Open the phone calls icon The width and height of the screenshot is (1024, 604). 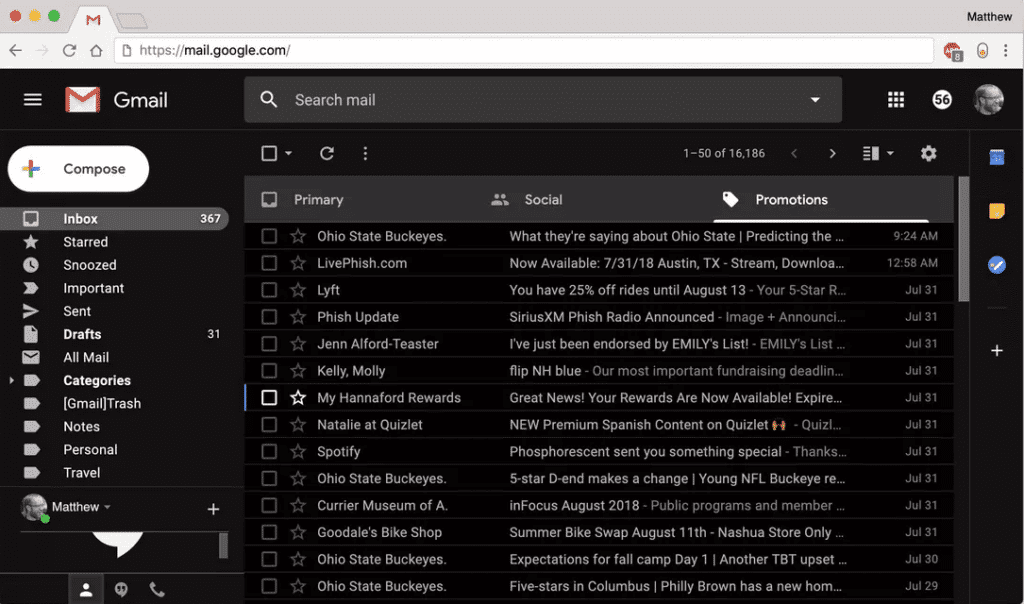tap(157, 590)
